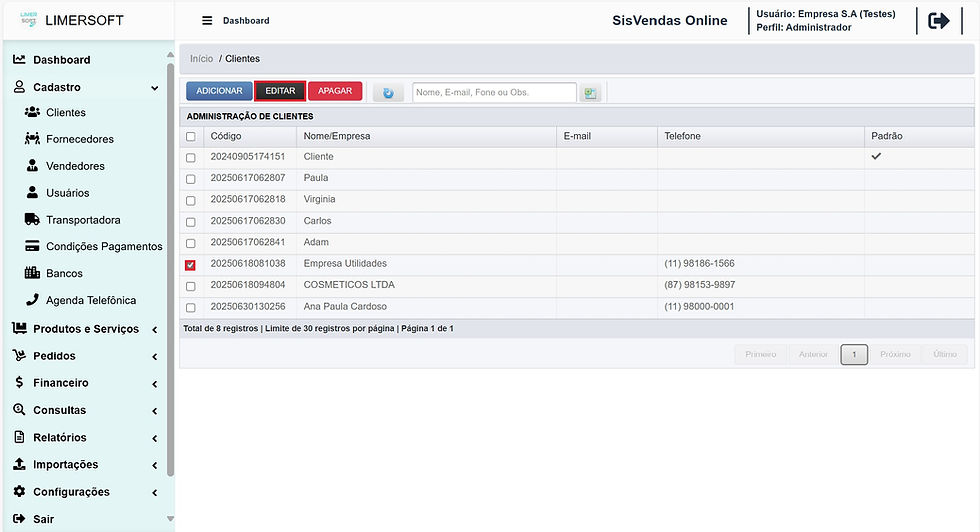The image size is (980, 532).
Task: Check the box for row Paula
Action: tap(191, 179)
